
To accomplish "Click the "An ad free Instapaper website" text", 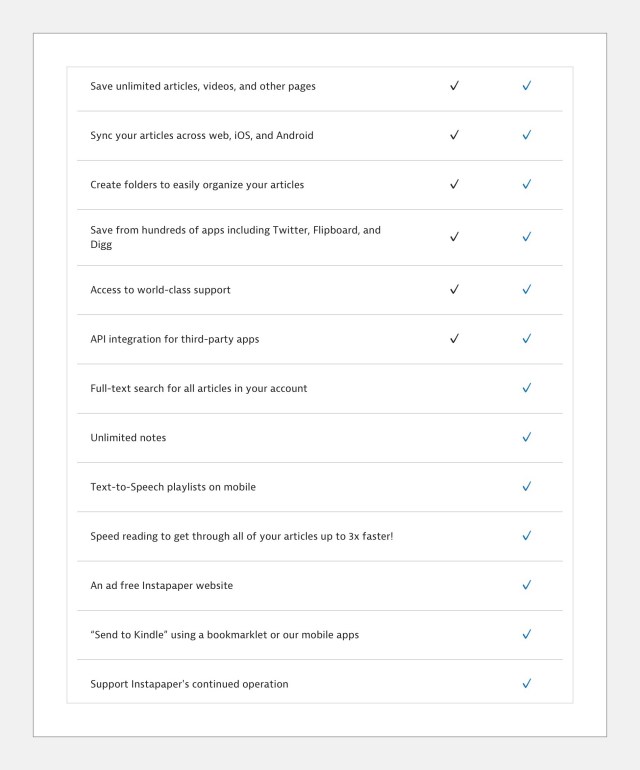I will click(x=161, y=585).
